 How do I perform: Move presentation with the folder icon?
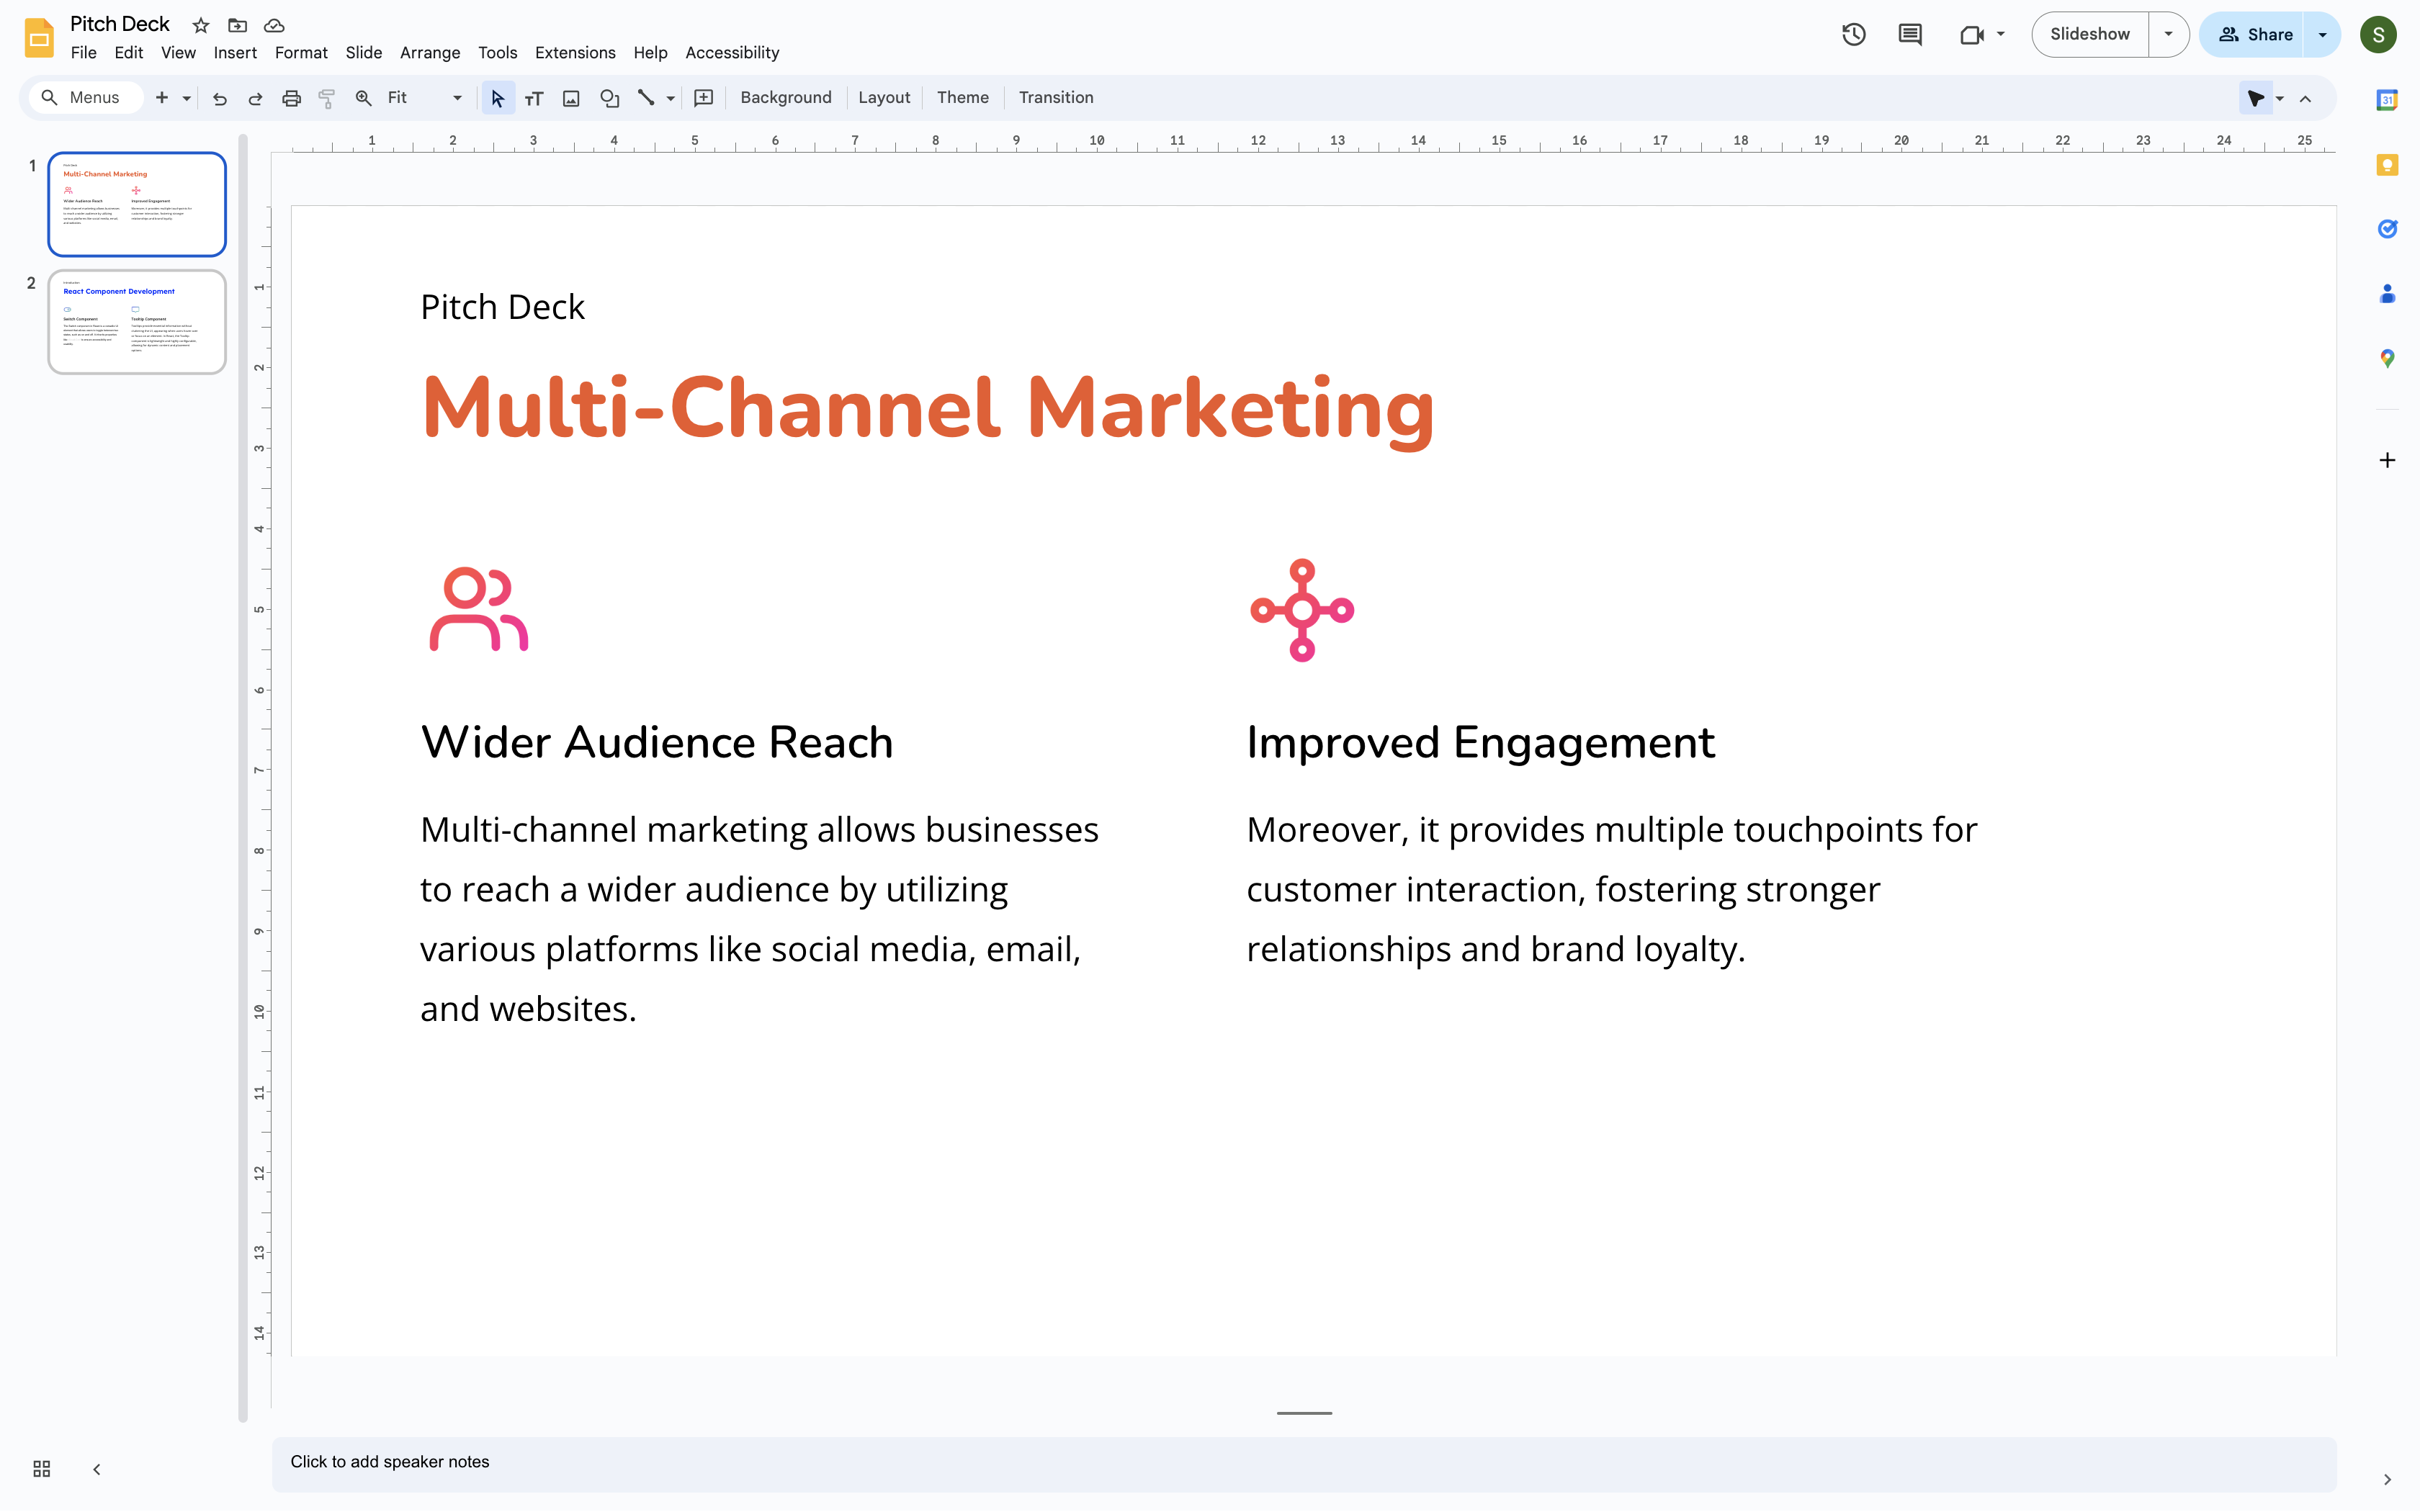pyautogui.click(x=237, y=25)
